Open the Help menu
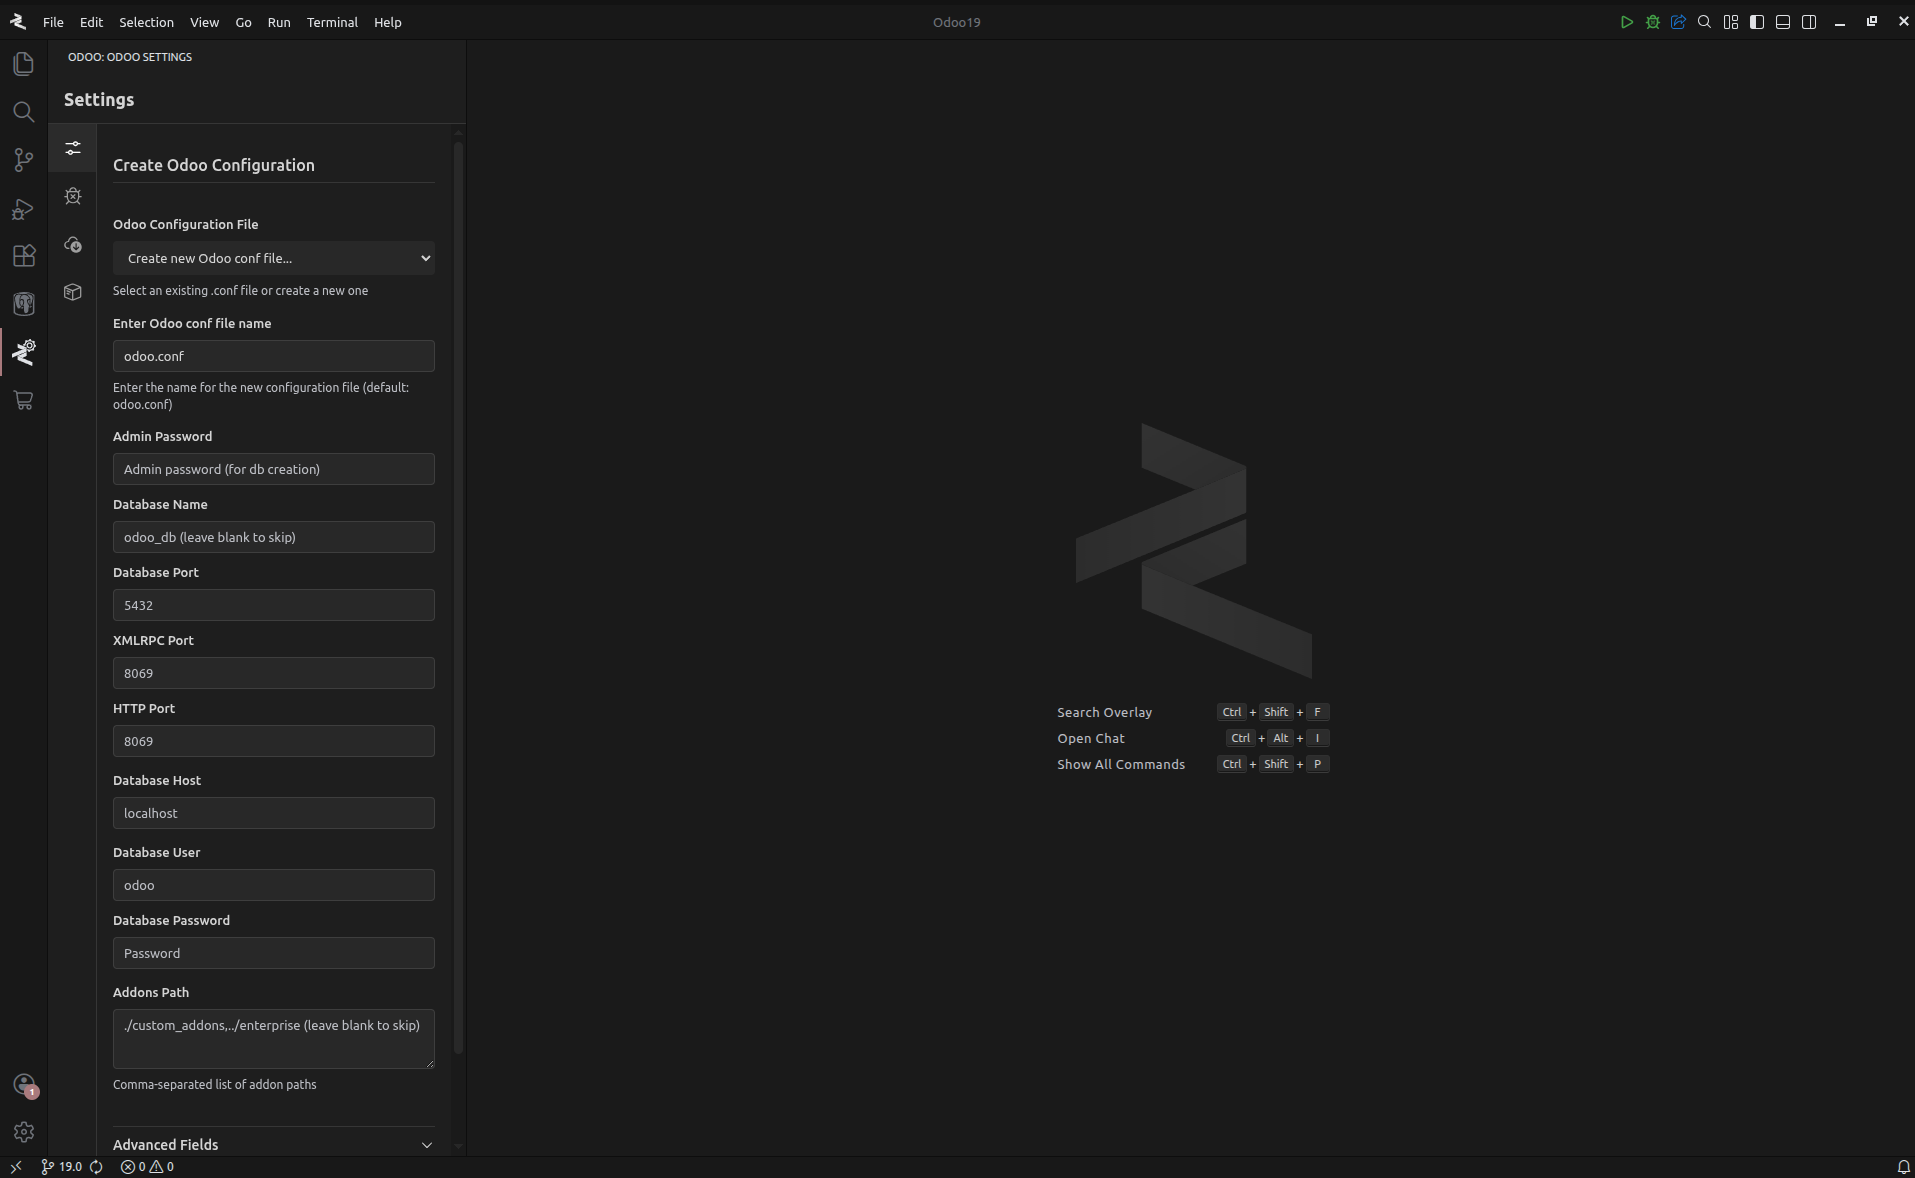Screen dimensions: 1915x1178 click(x=388, y=22)
